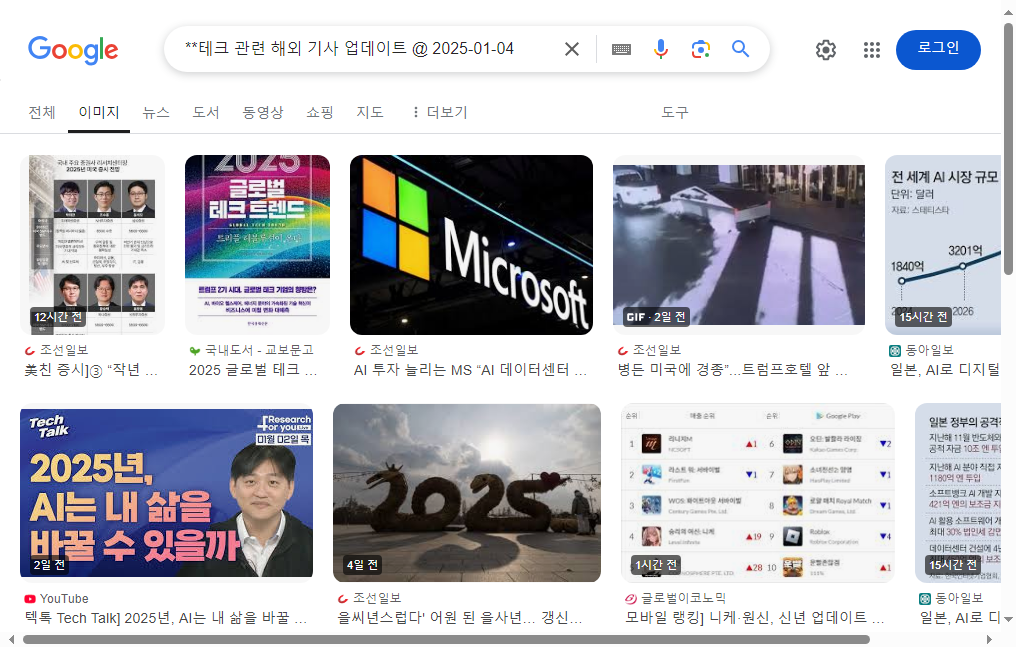Click the horizontal scrollbar thumb
Screen dimensions: 1016x647
pyautogui.click(x=446, y=640)
